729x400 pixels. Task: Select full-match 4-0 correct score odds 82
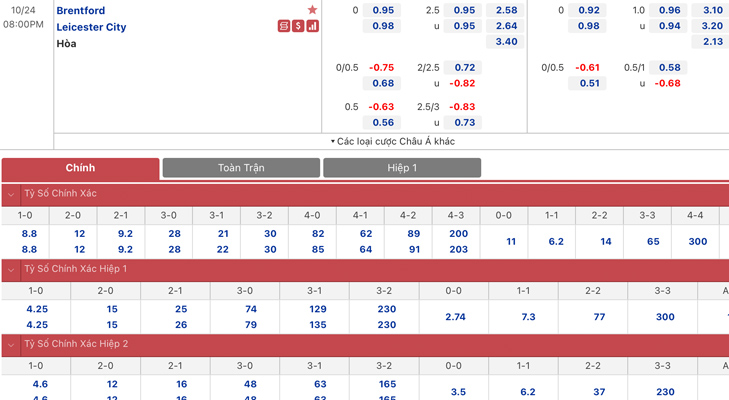[318, 234]
